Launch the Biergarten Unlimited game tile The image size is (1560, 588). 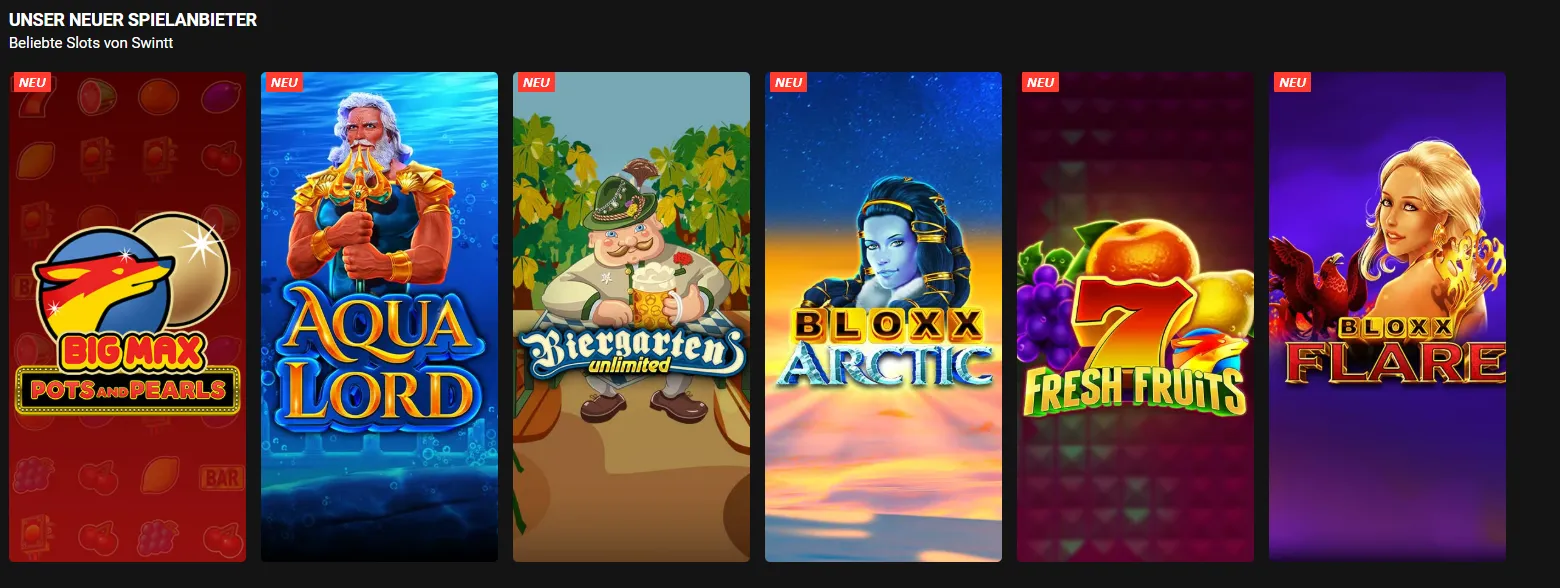(x=631, y=317)
